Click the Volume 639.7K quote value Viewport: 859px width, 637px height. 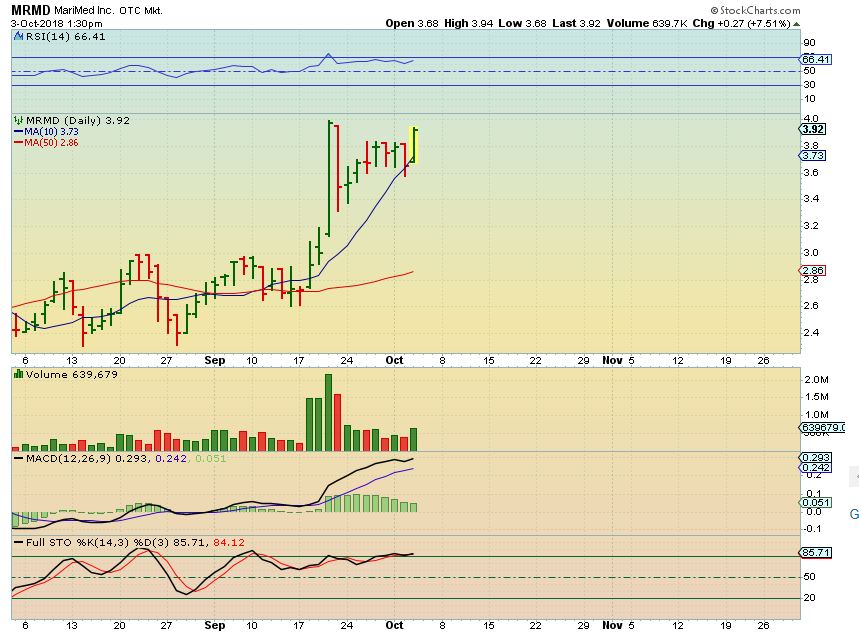point(647,24)
